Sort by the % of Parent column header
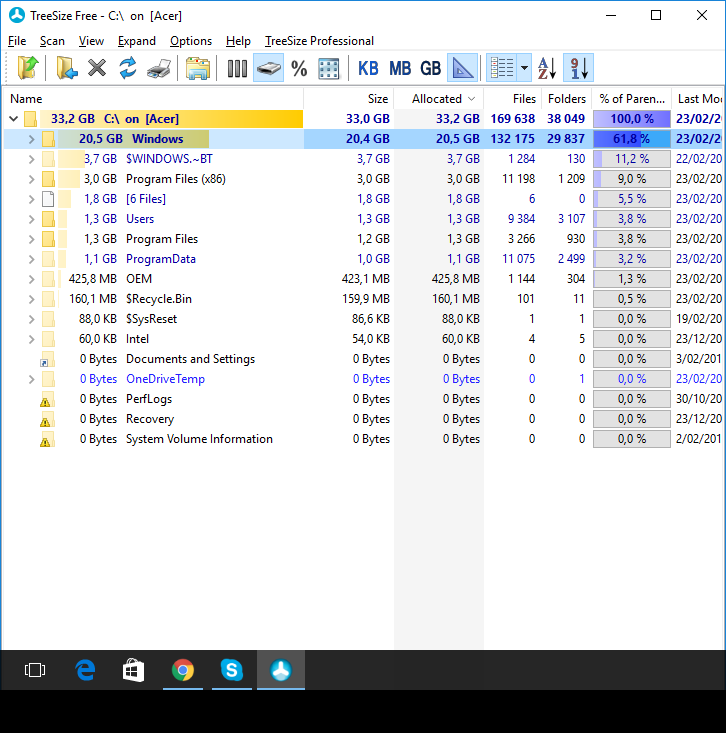Image resolution: width=726 pixels, height=733 pixels. click(632, 99)
